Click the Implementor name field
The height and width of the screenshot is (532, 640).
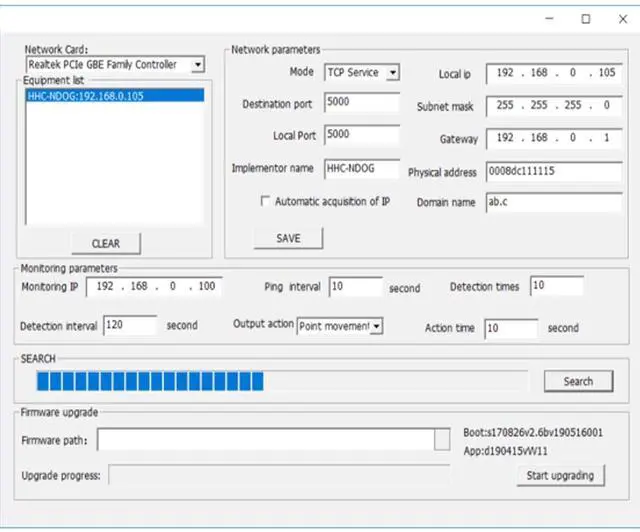(362, 169)
